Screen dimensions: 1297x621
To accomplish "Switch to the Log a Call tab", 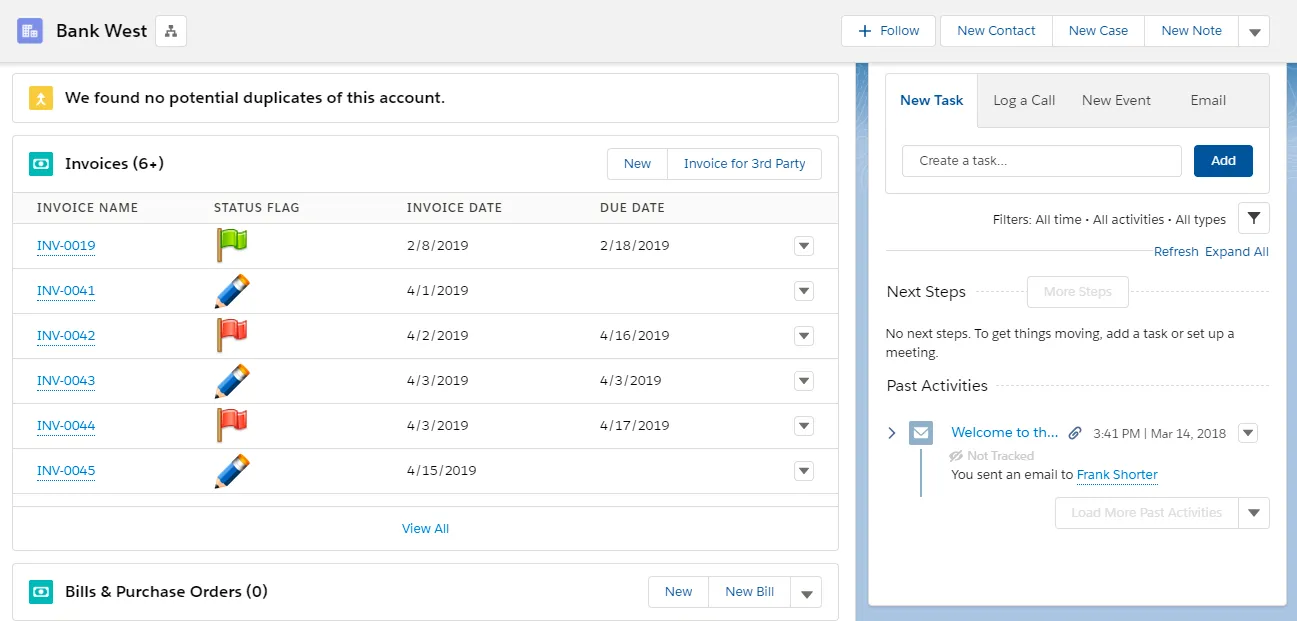I will click(1024, 100).
